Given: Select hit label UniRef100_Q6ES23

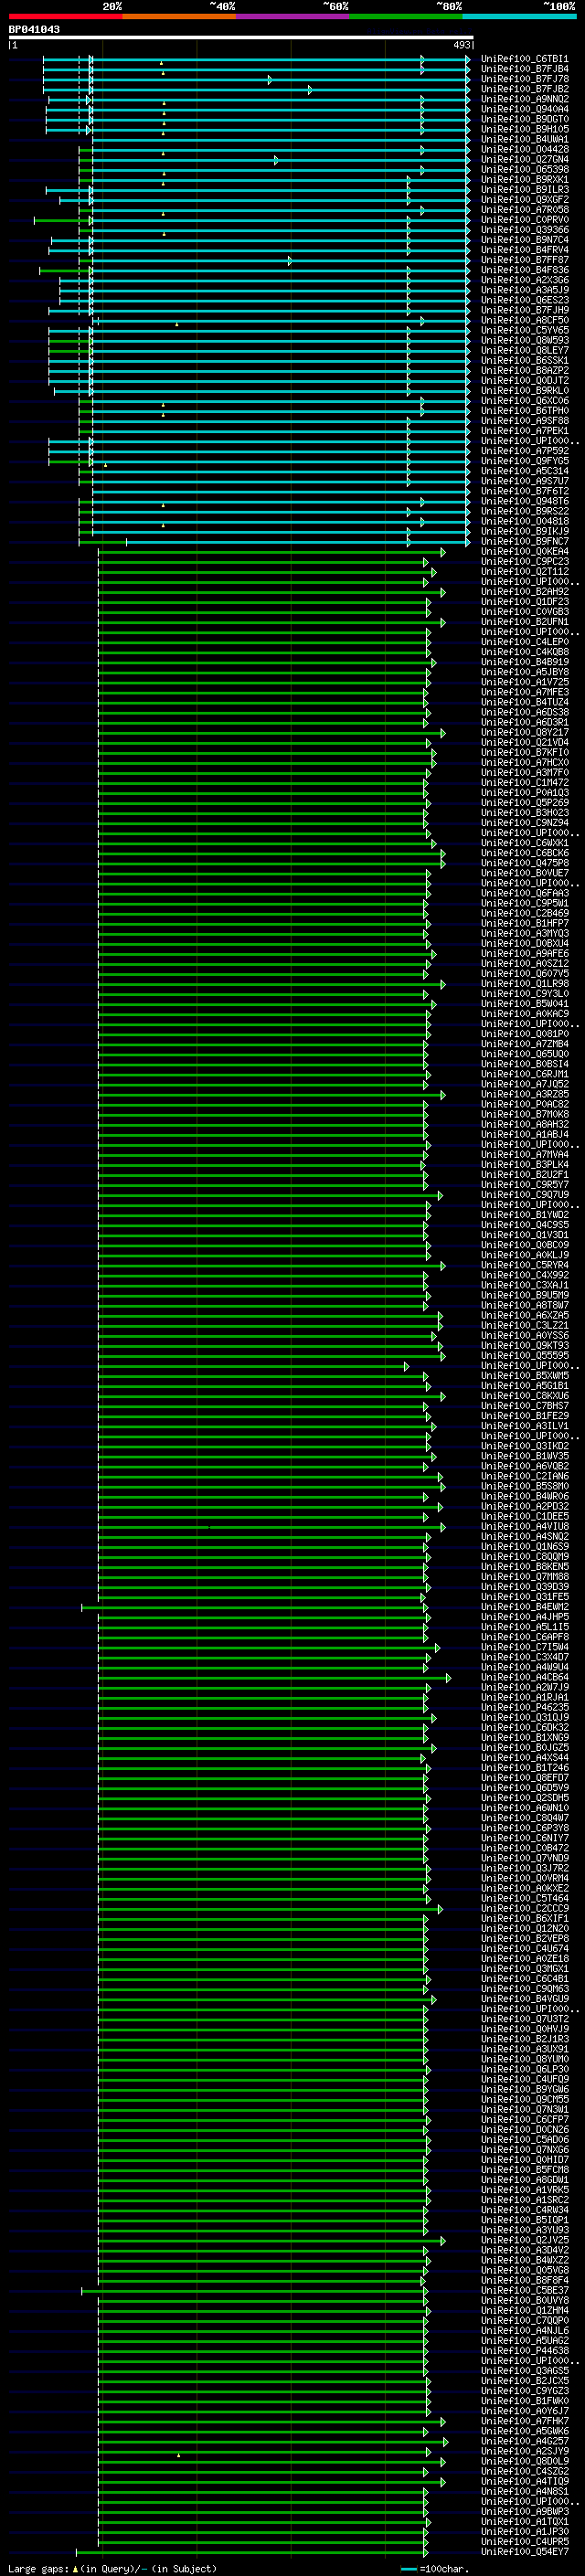Looking at the screenshot, I should (x=524, y=300).
